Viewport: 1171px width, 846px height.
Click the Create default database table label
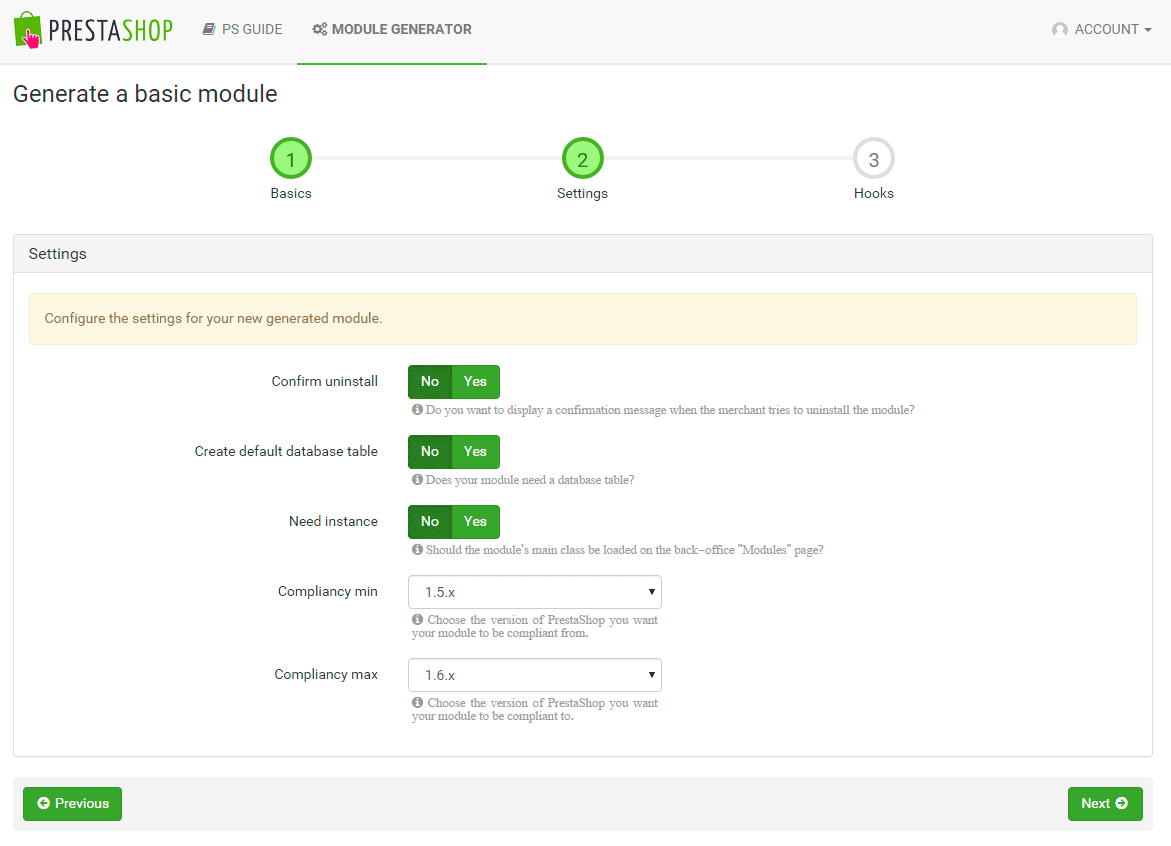click(286, 452)
